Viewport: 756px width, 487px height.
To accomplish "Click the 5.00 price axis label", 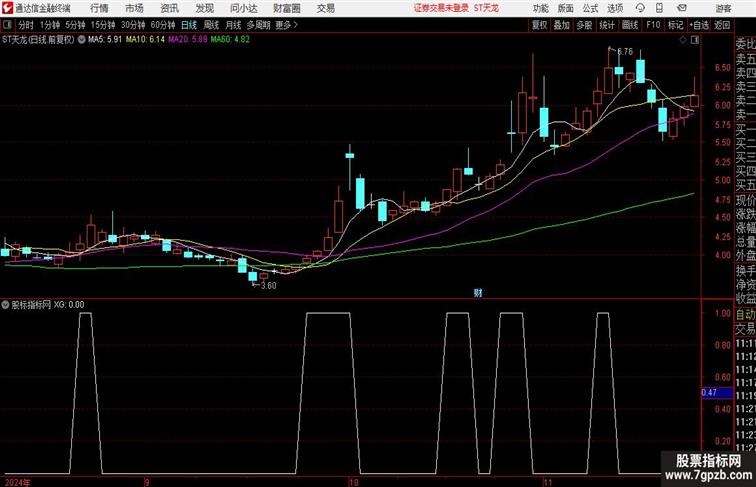I will click(722, 180).
